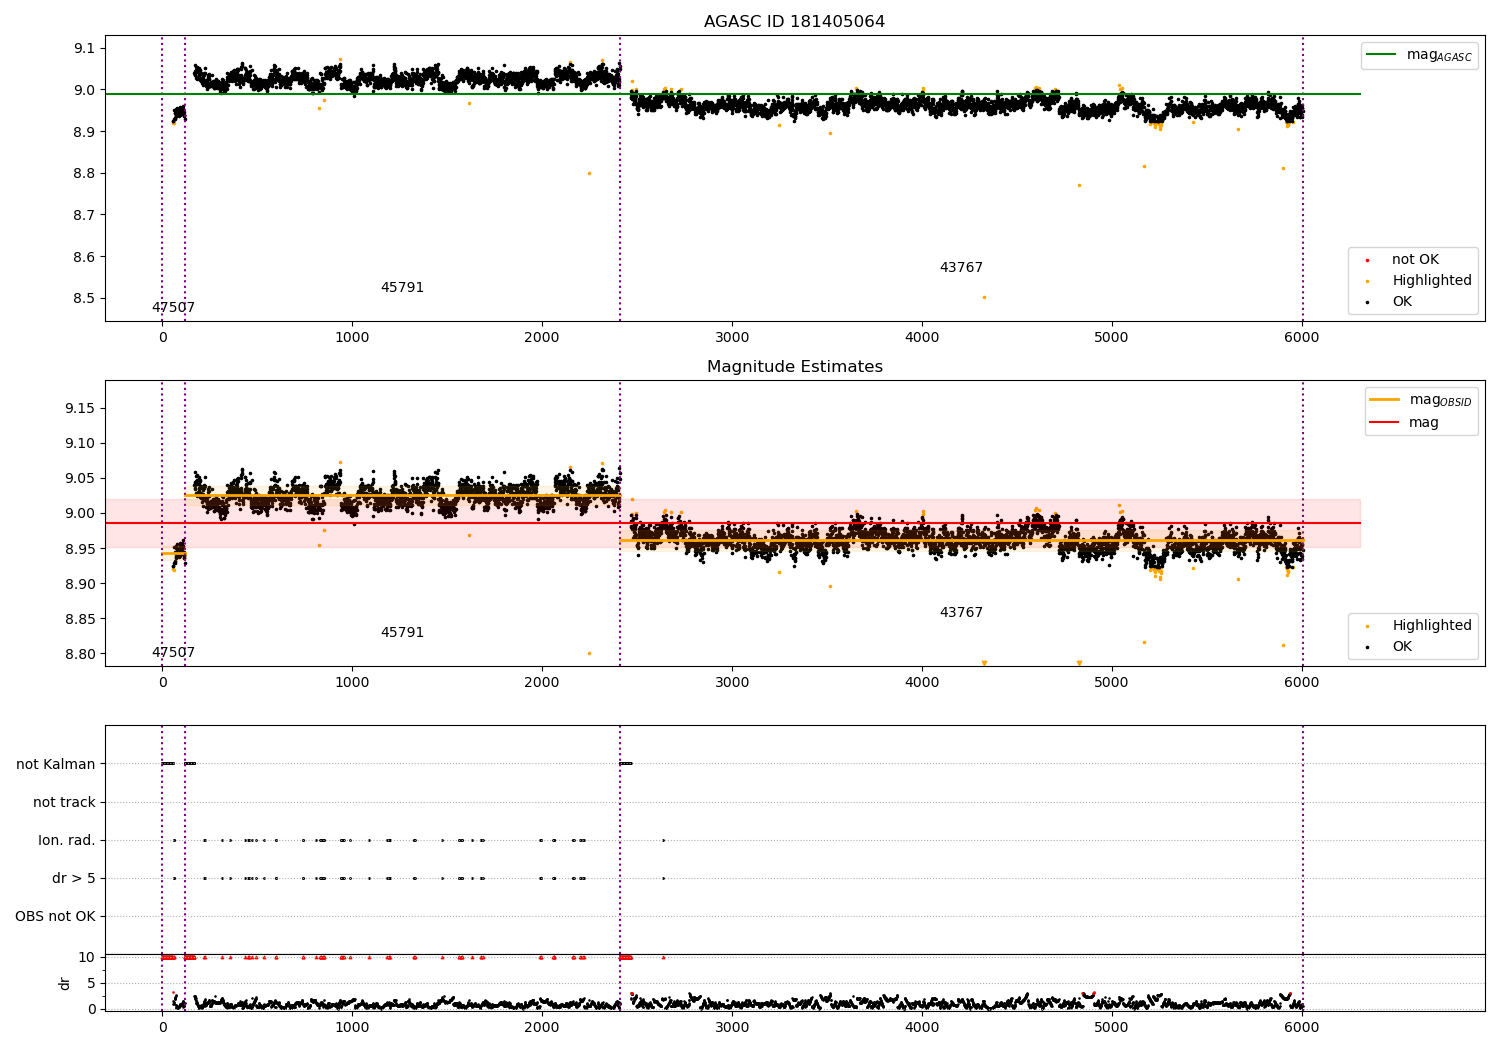Click x-tick 1000 under Magnitude Estimates plot
The width and height of the screenshot is (1500, 1050).
click(352, 683)
